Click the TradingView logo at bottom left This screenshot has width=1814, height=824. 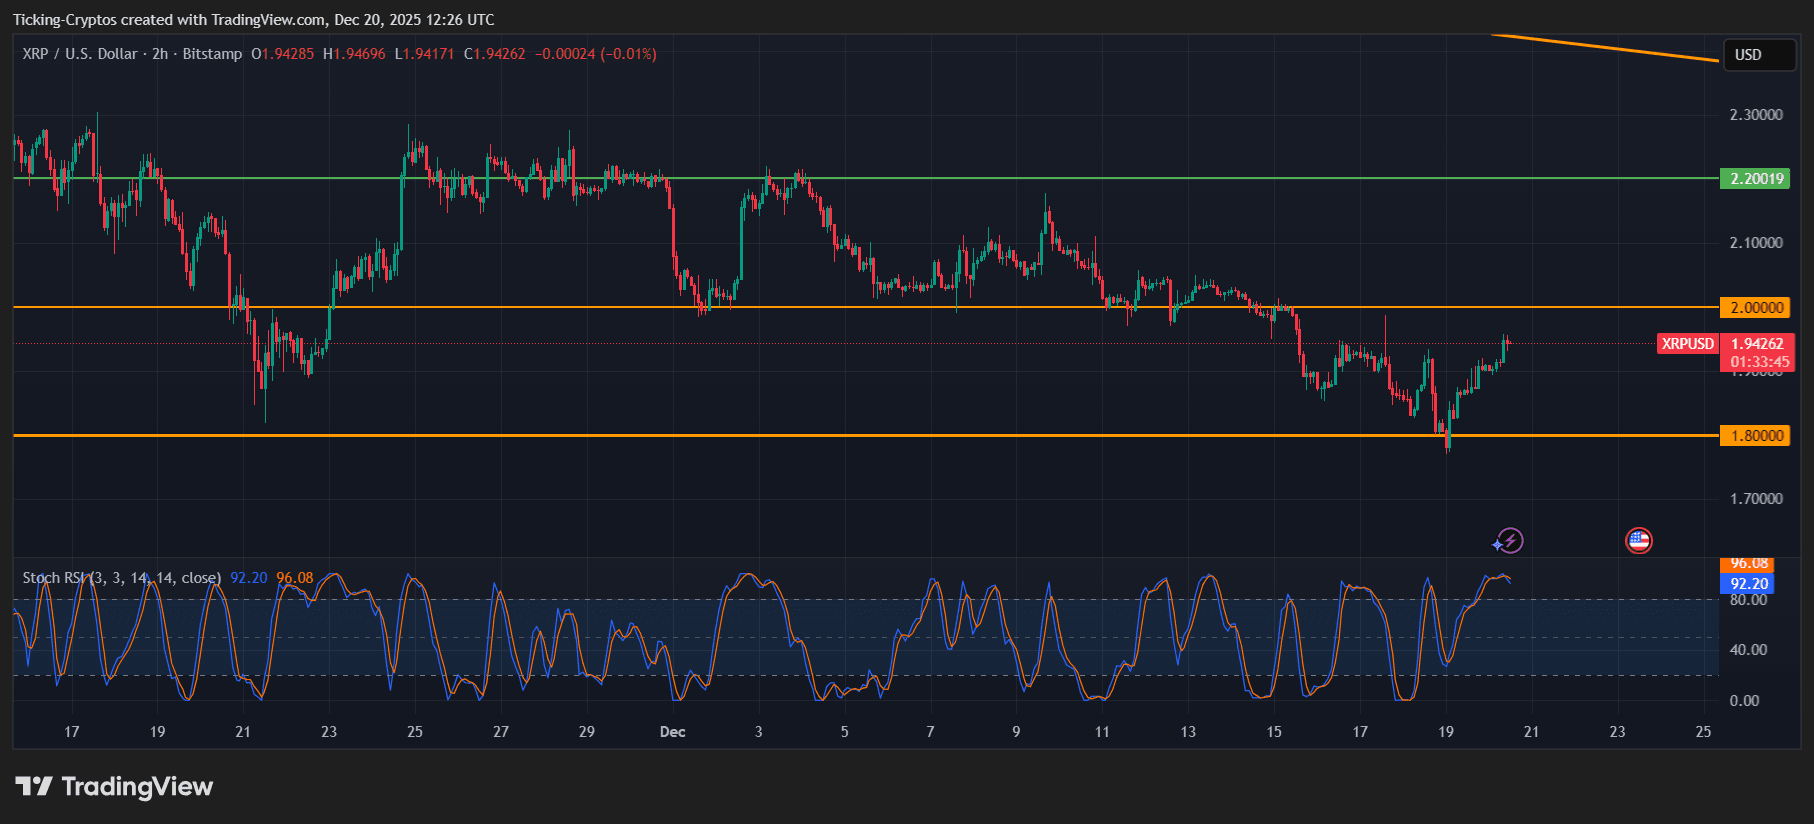pyautogui.click(x=114, y=787)
